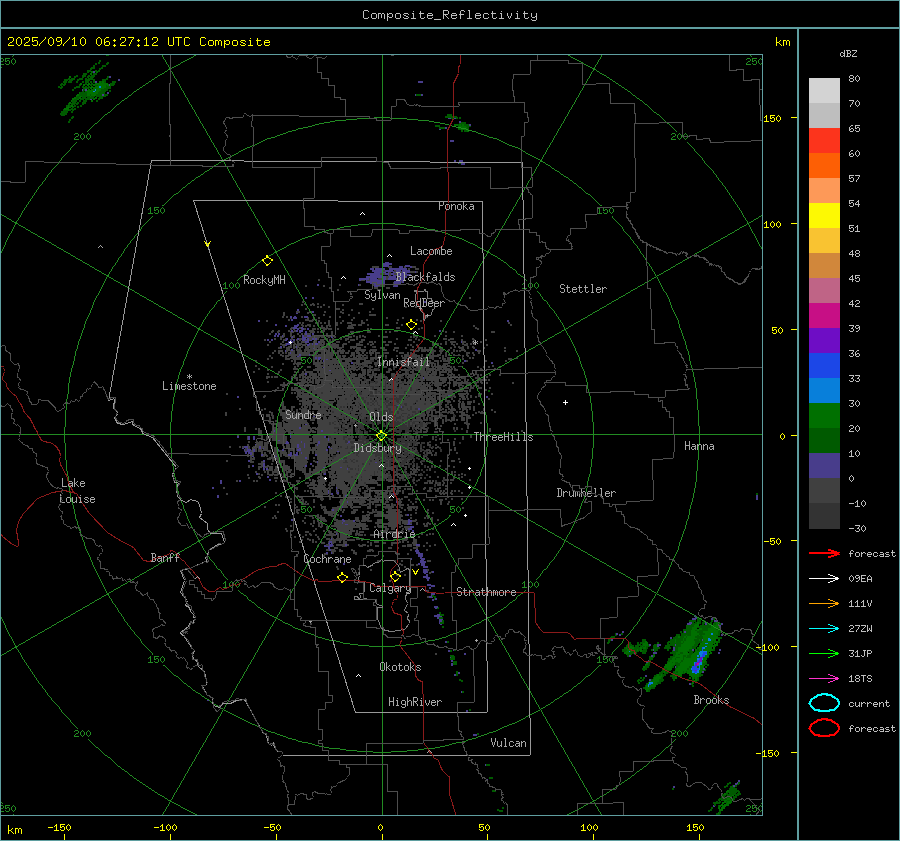Click the Strathmore label
Screen dimensions: 900x841
click(486, 592)
